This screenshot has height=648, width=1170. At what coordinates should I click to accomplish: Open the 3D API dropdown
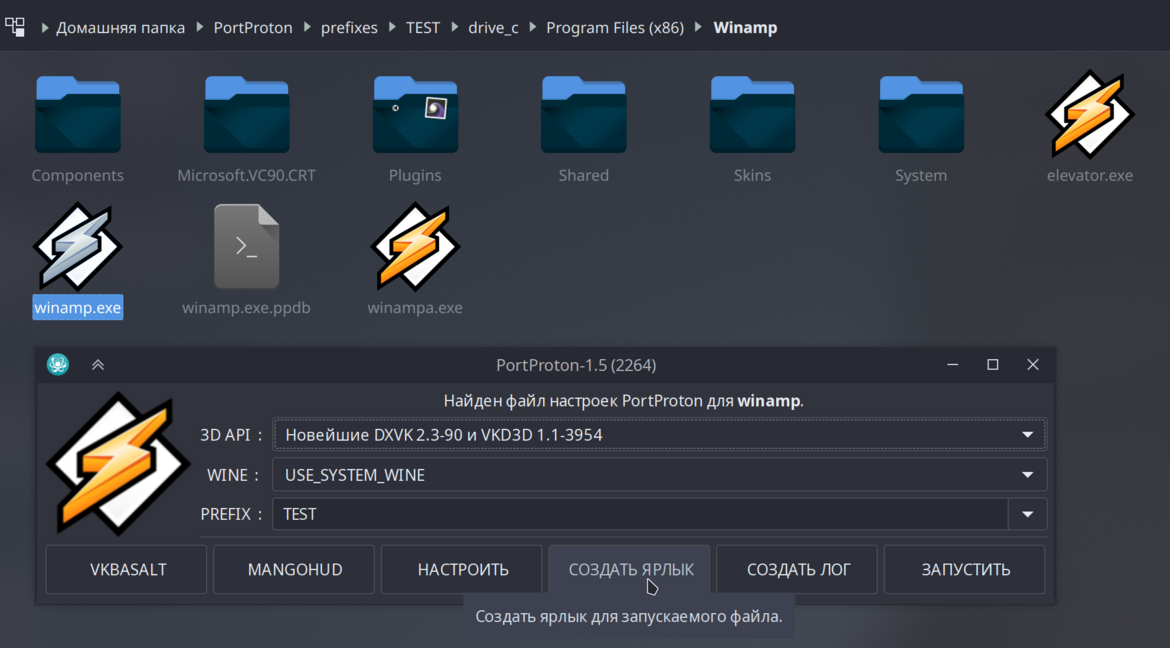pos(660,434)
